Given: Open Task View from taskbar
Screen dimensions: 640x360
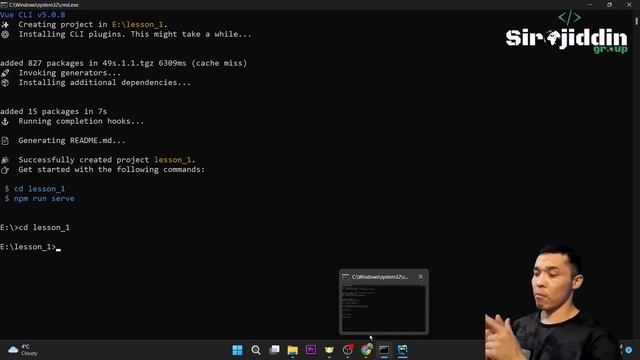Looking at the screenshot, I should [274, 350].
